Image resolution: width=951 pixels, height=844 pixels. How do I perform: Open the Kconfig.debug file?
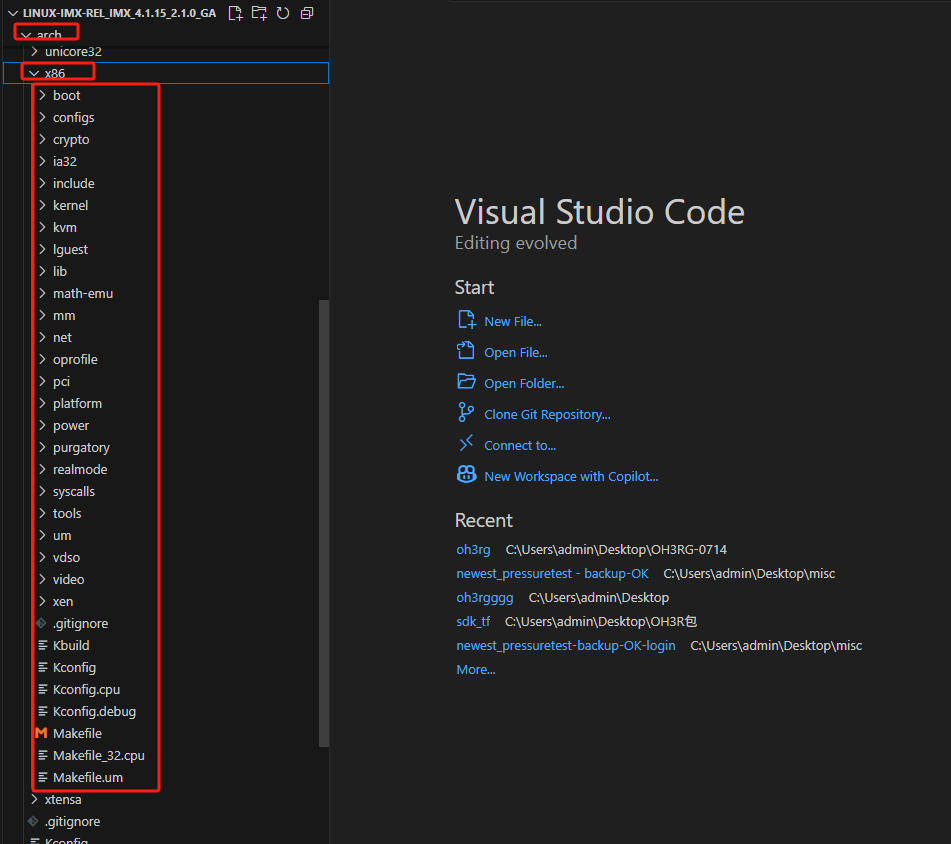click(166, 711)
